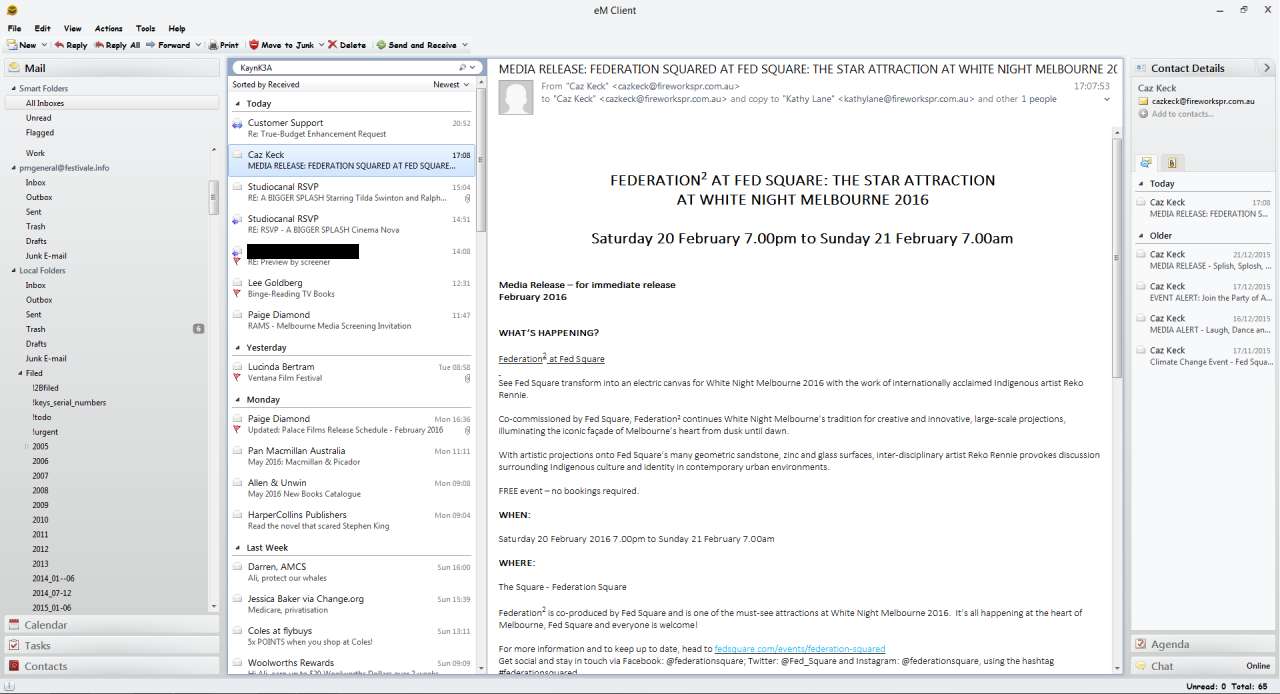Open the New dropdown arrow
Viewport: 1280px width, 694px height.
point(43,45)
